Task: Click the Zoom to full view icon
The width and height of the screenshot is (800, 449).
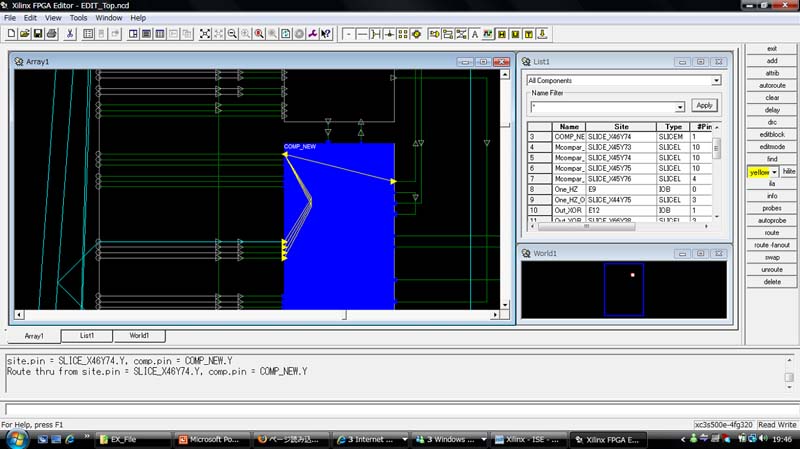Action: click(205, 34)
